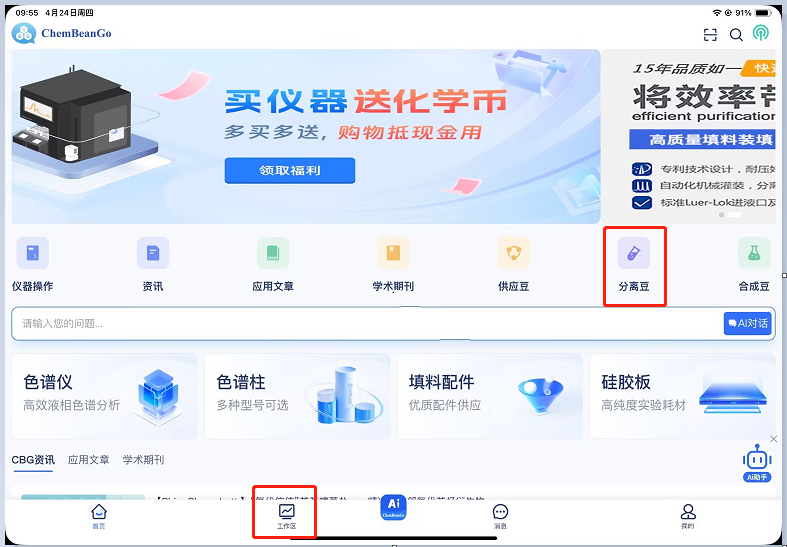Go to 工作区 in bottom navigation
This screenshot has height=547, width=787.
(286, 516)
